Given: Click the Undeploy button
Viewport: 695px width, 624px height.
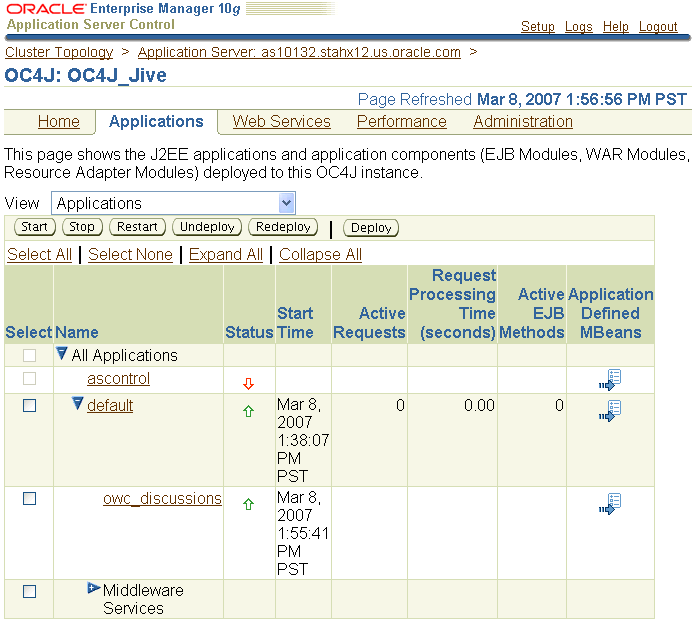Looking at the screenshot, I should pos(207,227).
